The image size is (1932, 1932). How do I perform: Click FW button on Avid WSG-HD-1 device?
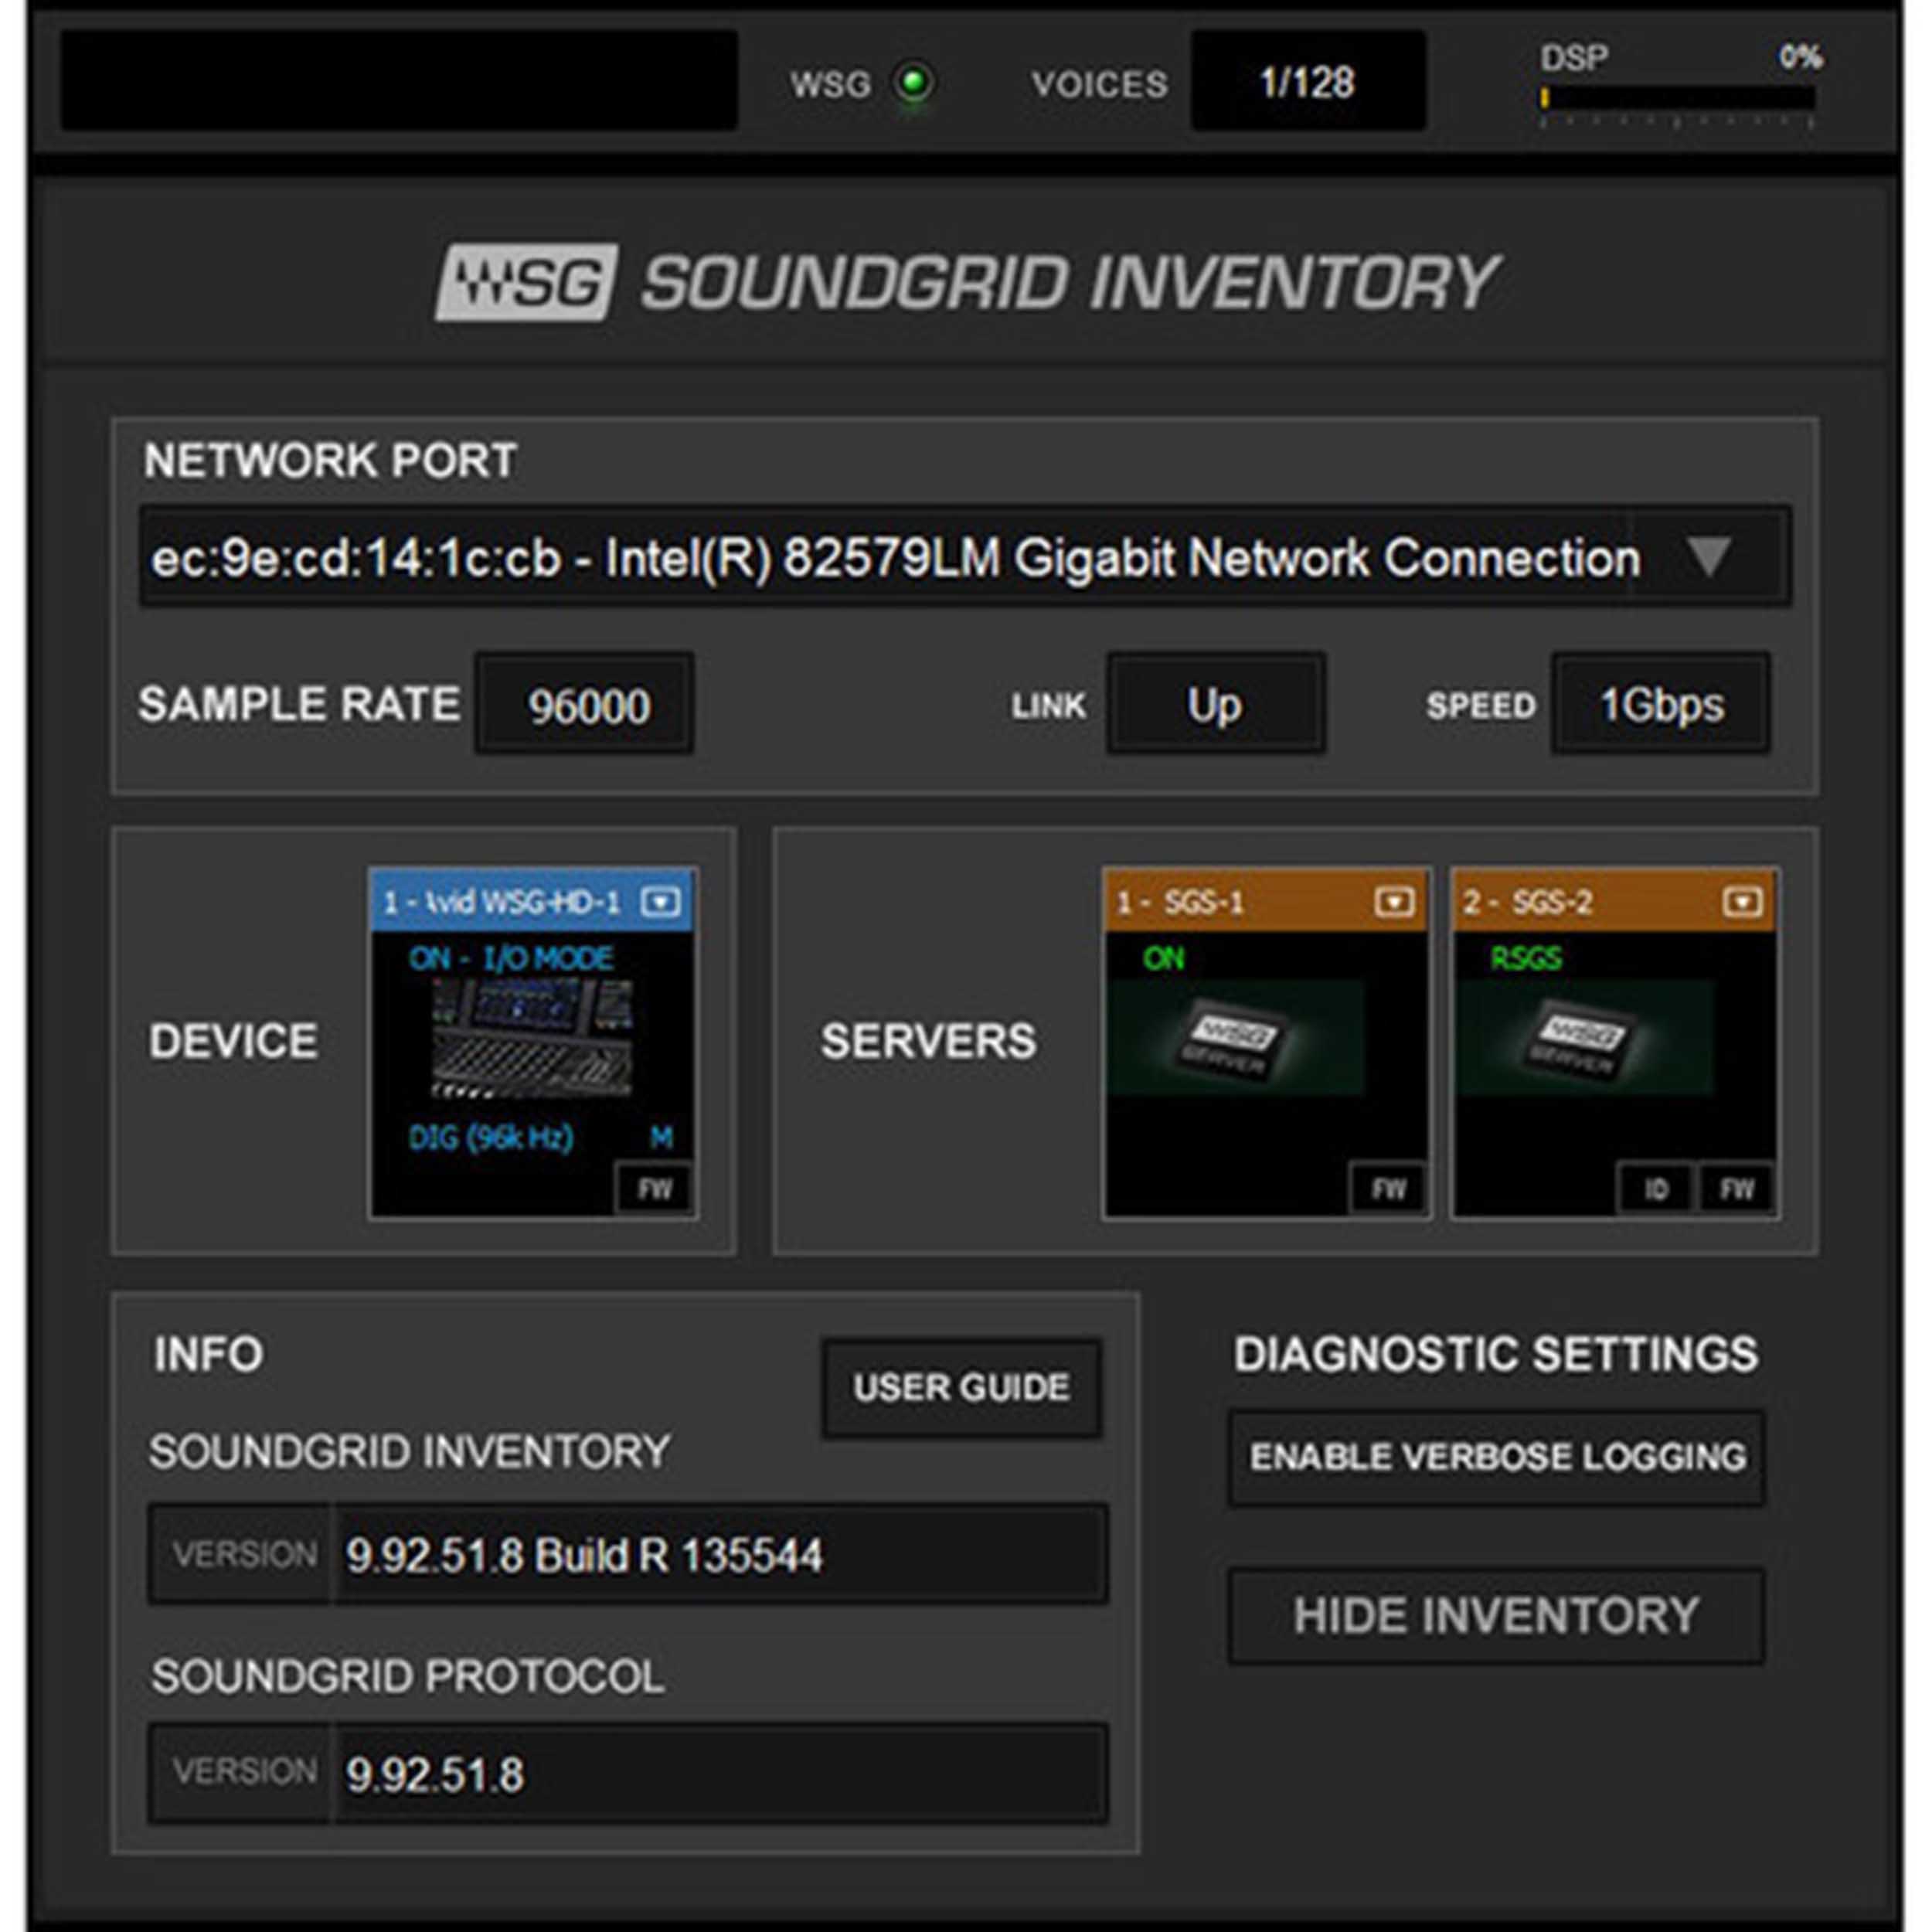point(654,1189)
